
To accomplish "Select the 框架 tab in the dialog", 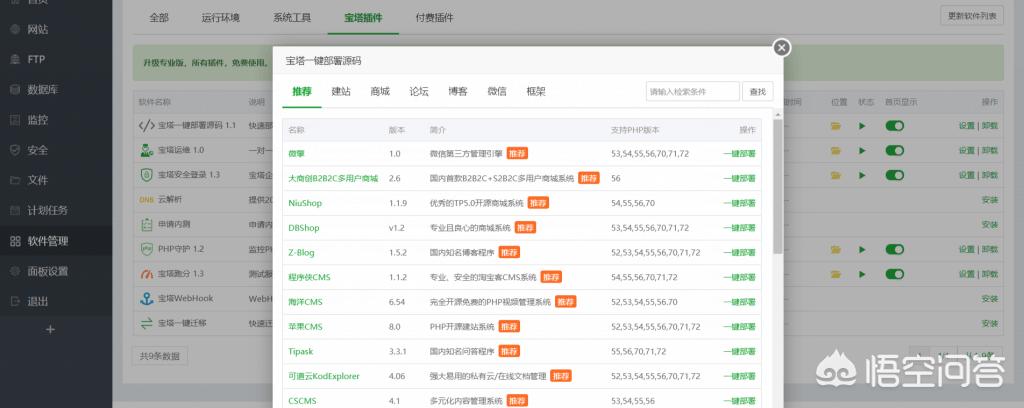I will [536, 92].
